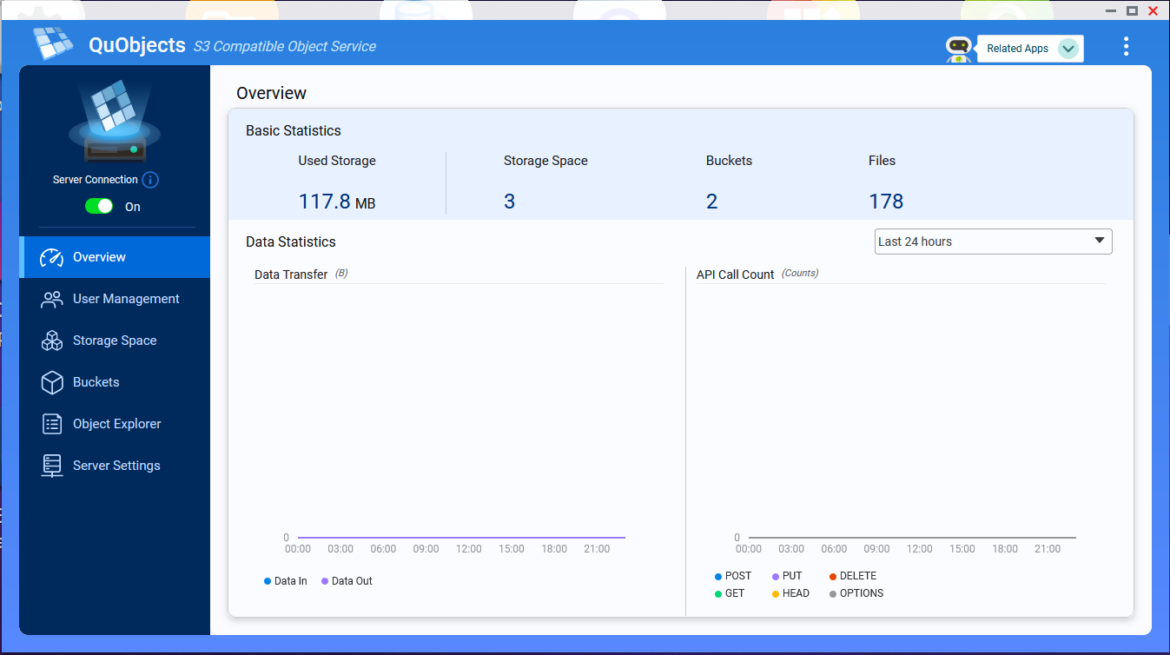Click the Buckets count 2
Image resolution: width=1170 pixels, height=655 pixels.
pos(712,201)
